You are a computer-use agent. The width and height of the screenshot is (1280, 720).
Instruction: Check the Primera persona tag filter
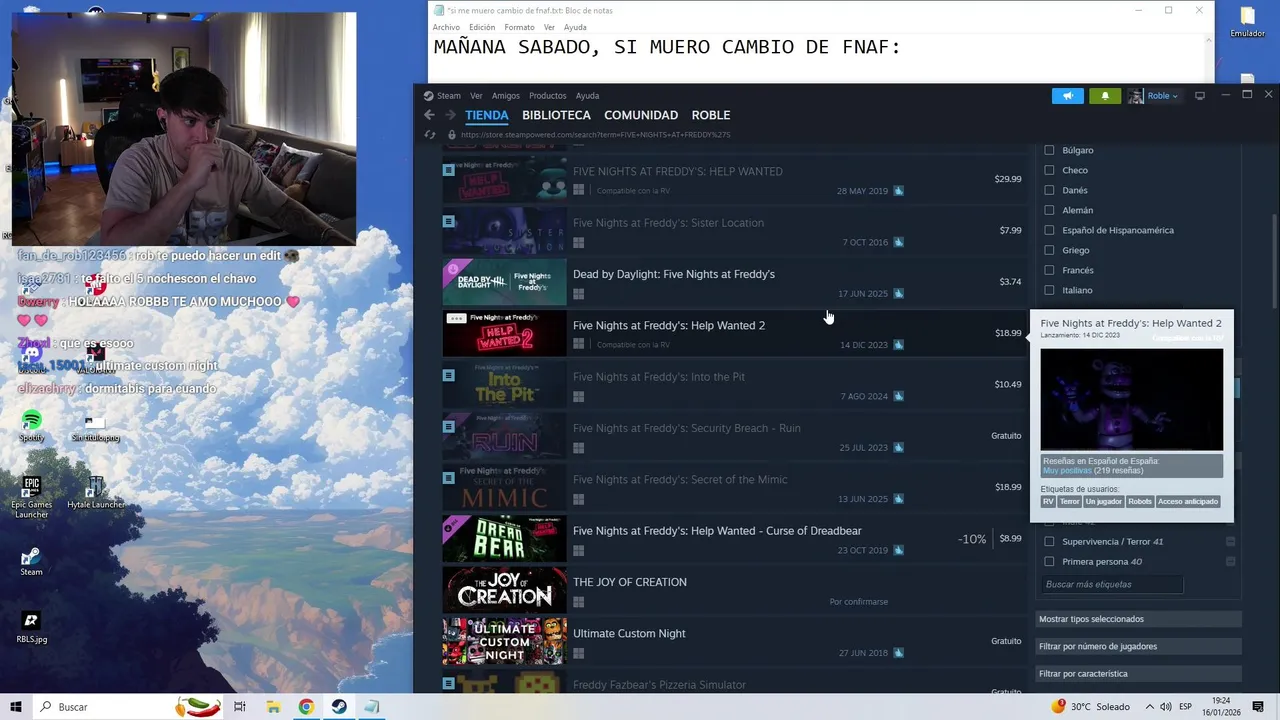pos(1049,561)
